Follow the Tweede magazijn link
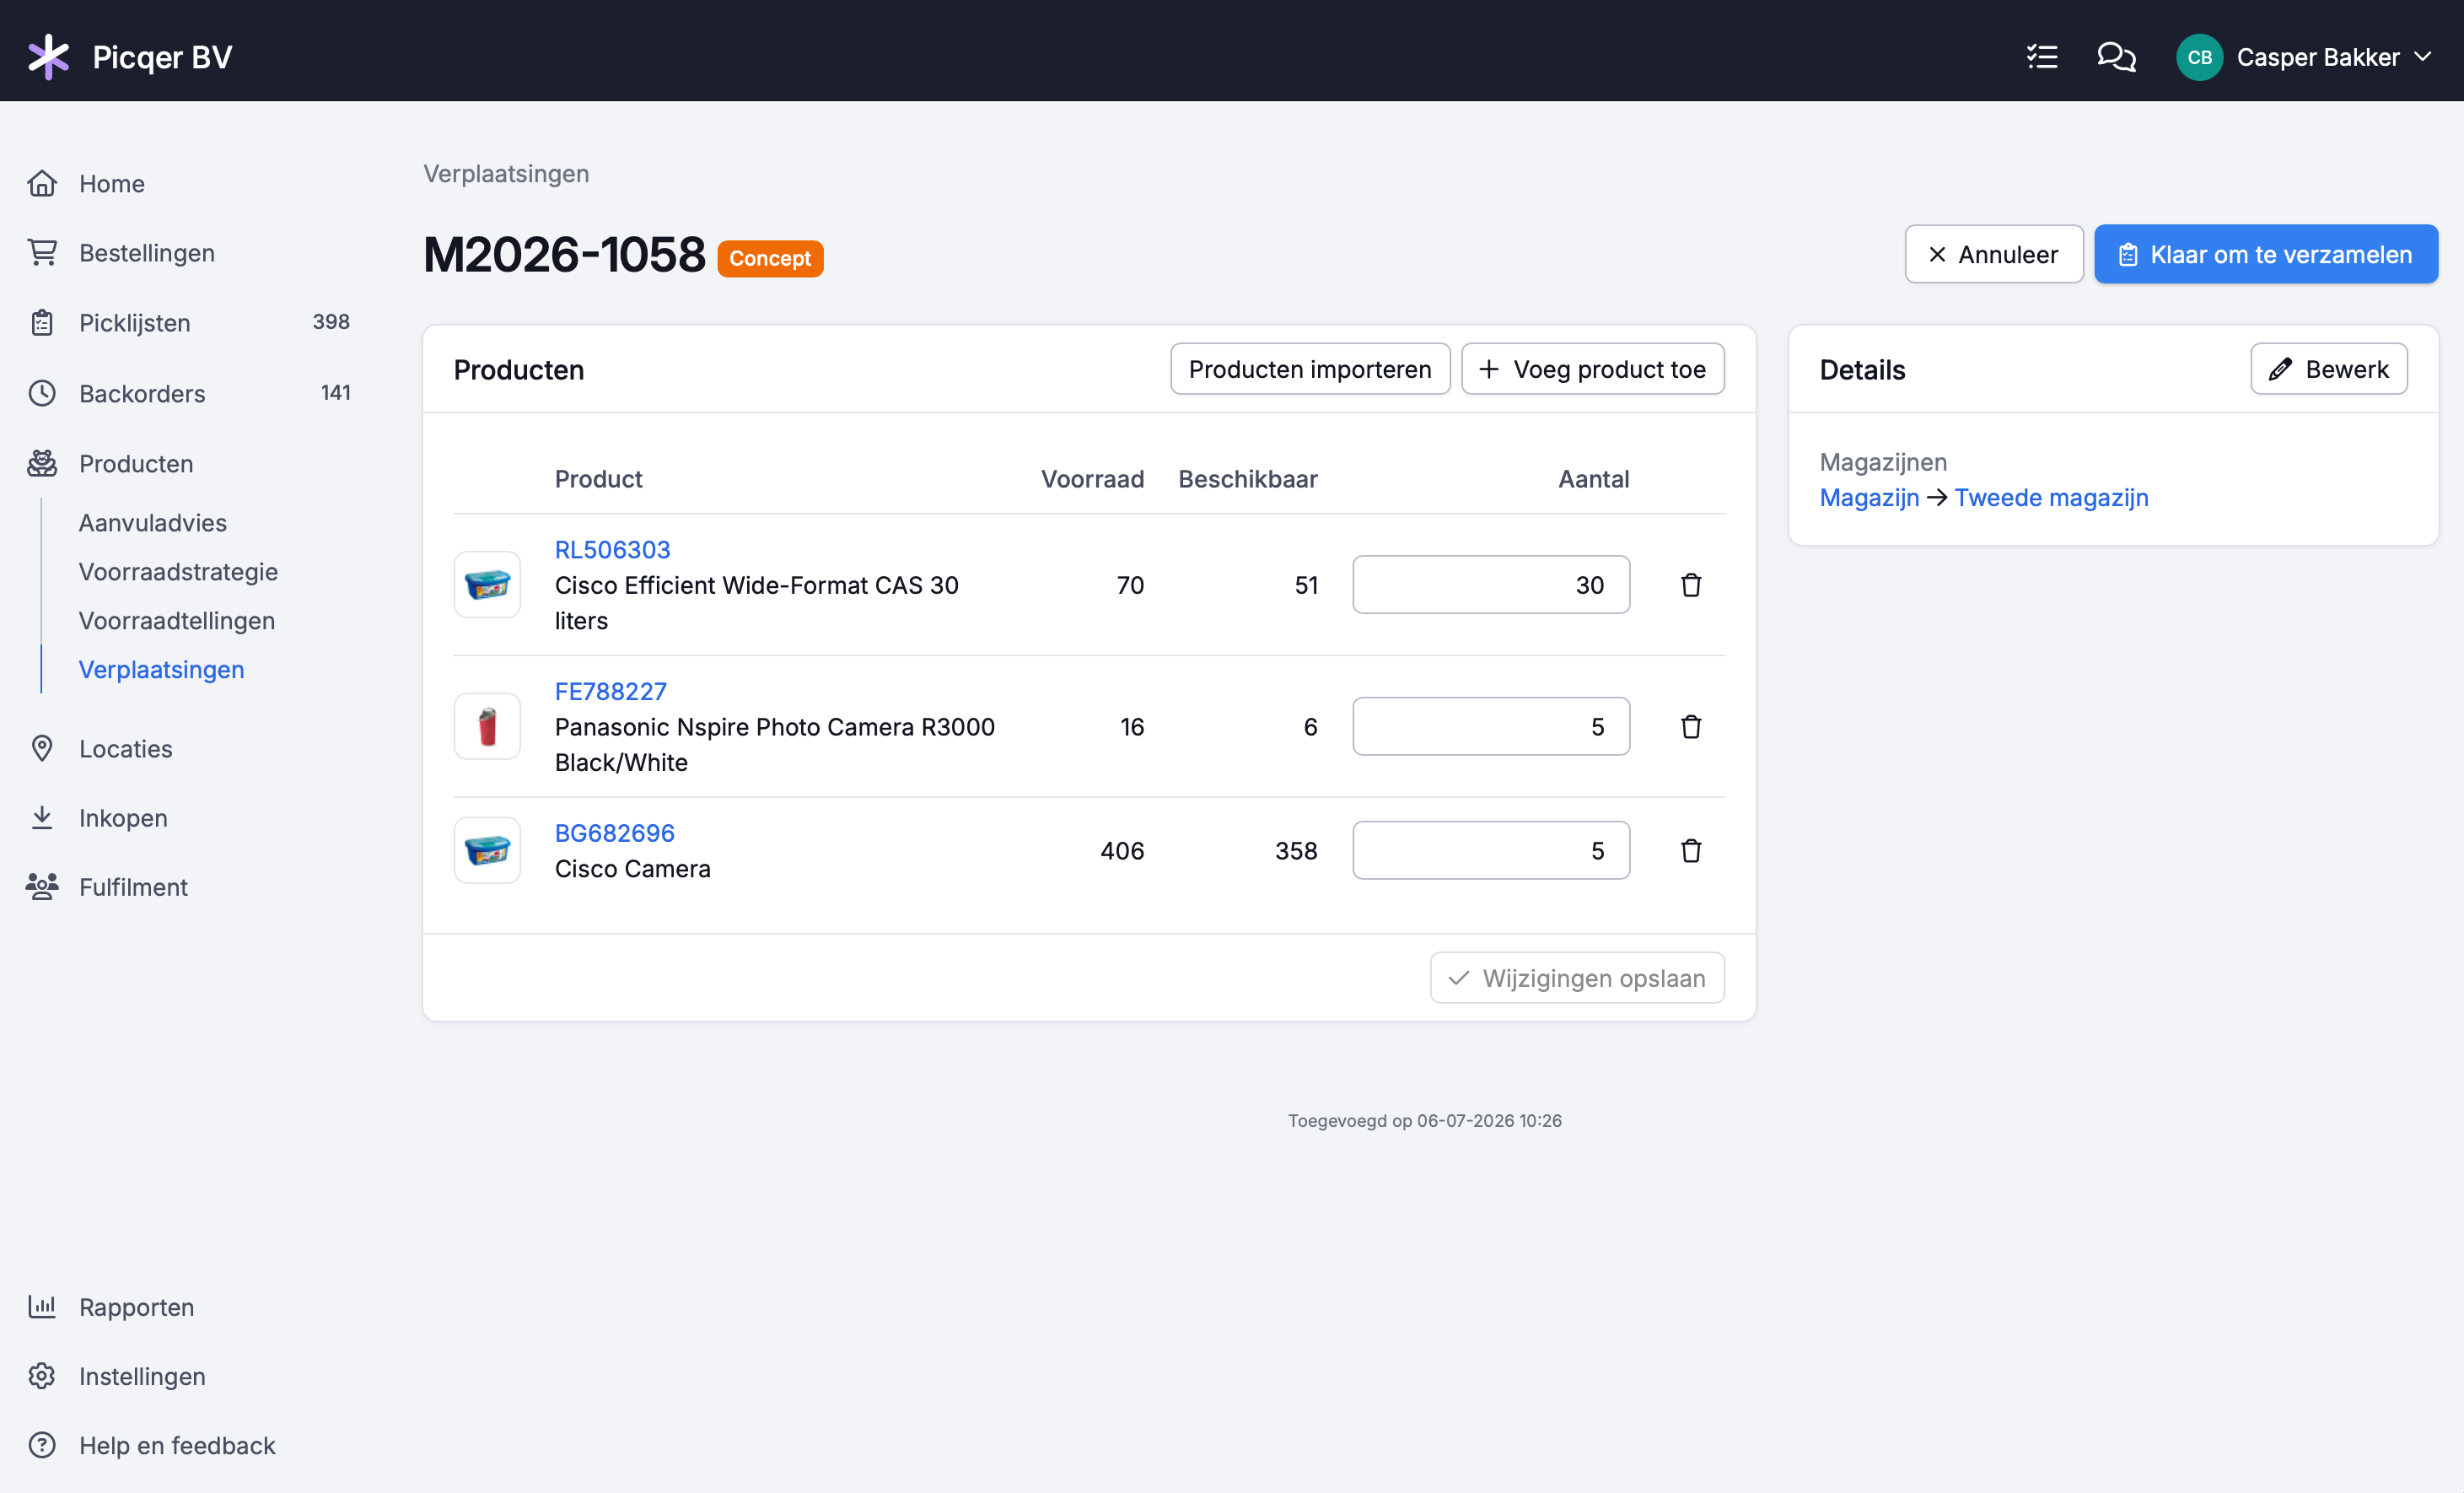Image resolution: width=2464 pixels, height=1493 pixels. pyautogui.click(x=2052, y=497)
